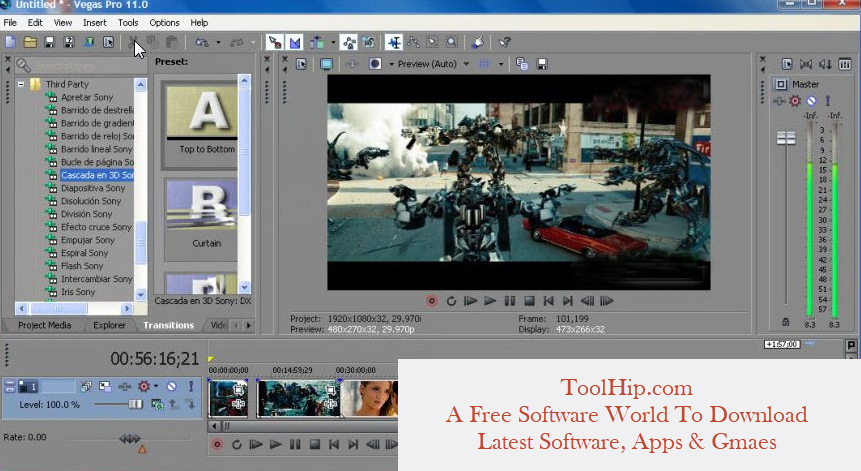Viewport: 861px width, 471px height.
Task: Click Pause under the video preview
Action: click(510, 301)
